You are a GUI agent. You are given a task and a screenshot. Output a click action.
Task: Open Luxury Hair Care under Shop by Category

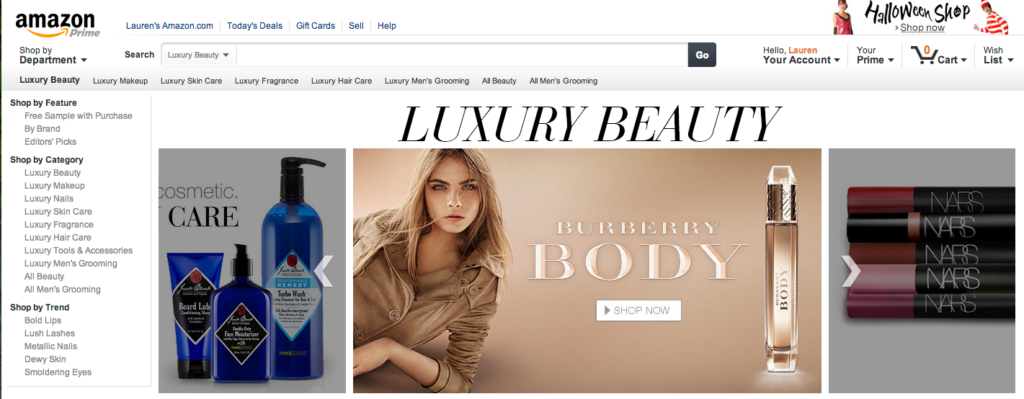(x=58, y=238)
